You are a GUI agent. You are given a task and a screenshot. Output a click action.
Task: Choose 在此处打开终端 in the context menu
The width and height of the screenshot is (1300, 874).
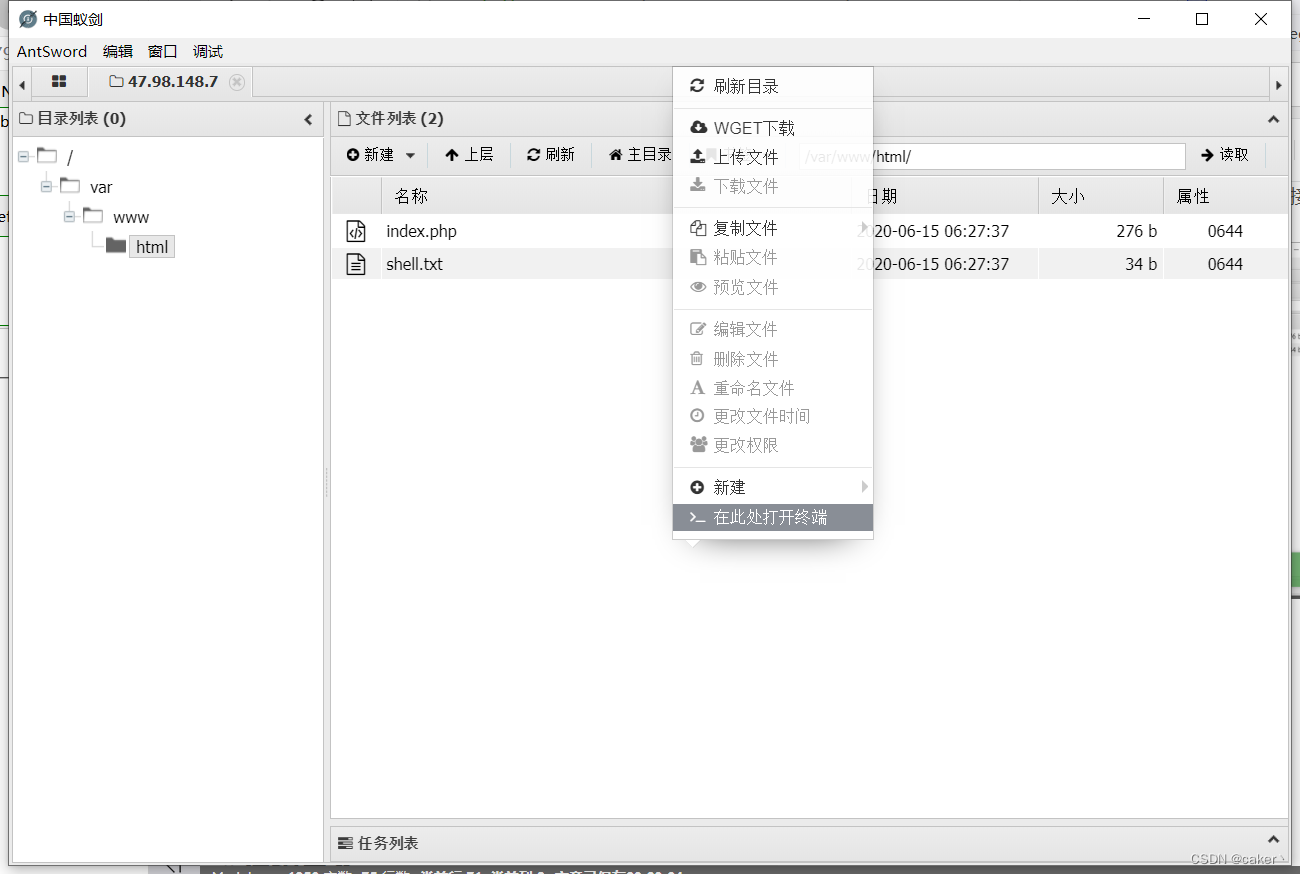click(x=773, y=517)
